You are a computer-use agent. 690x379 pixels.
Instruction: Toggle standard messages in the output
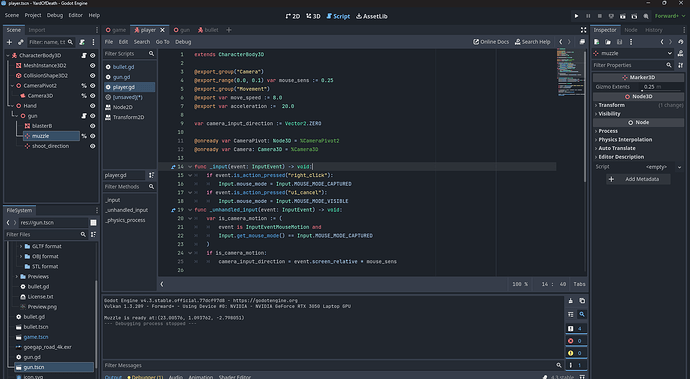tap(576, 328)
